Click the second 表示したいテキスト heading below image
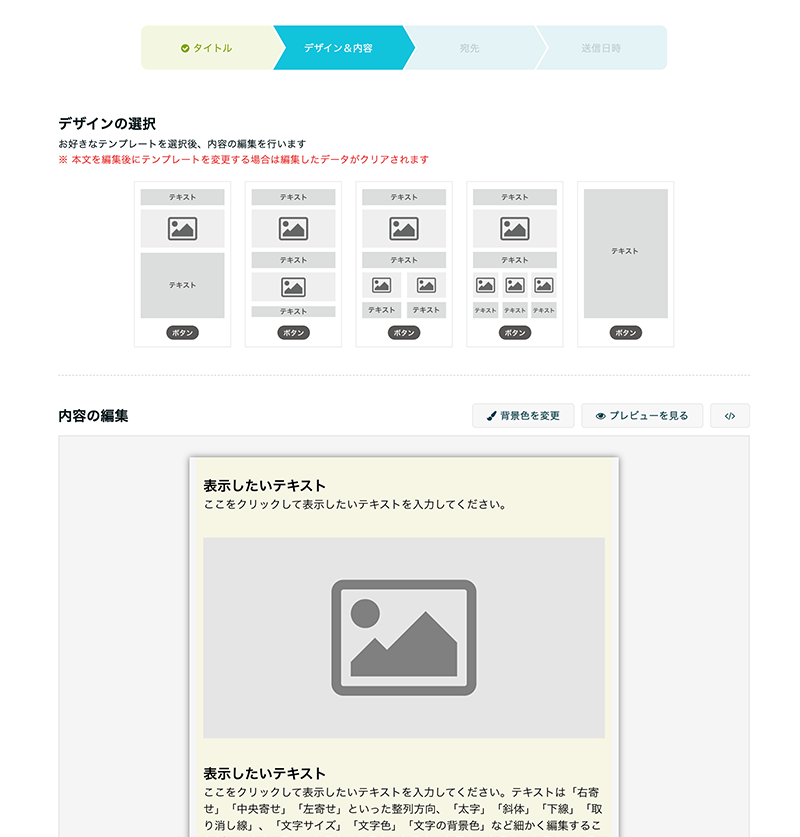 click(264, 773)
